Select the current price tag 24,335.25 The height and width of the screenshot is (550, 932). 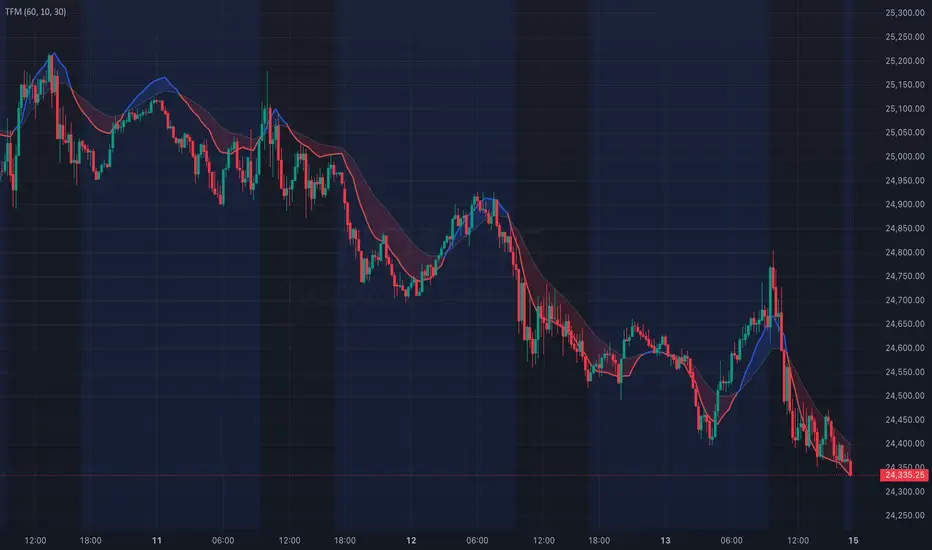(904, 475)
